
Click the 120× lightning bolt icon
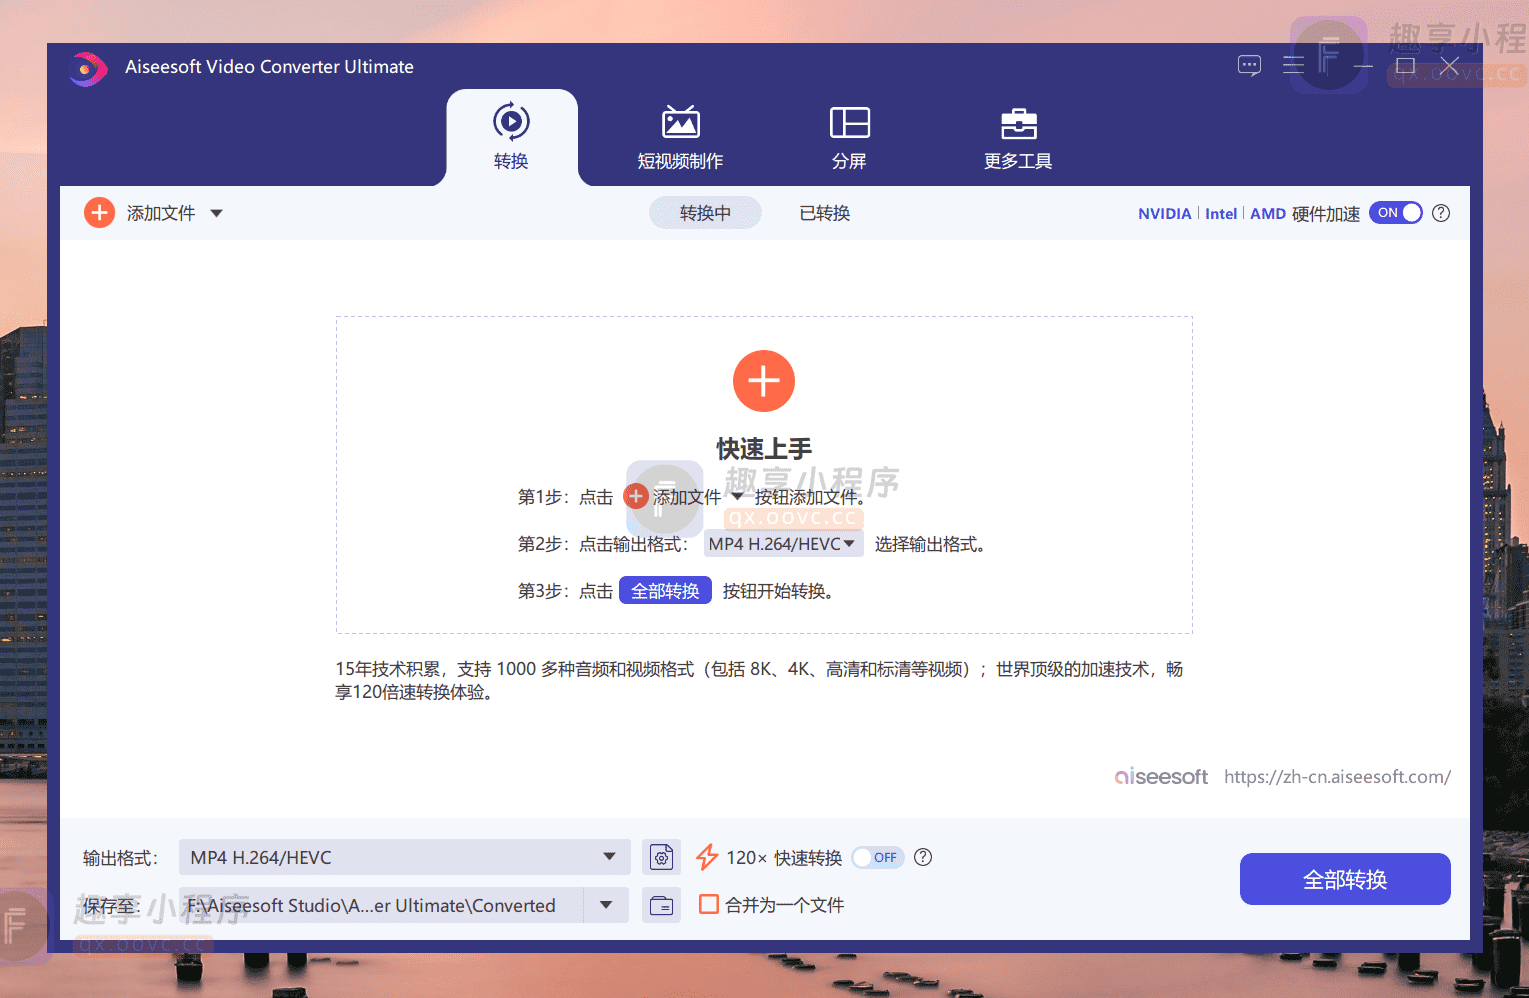pos(707,857)
